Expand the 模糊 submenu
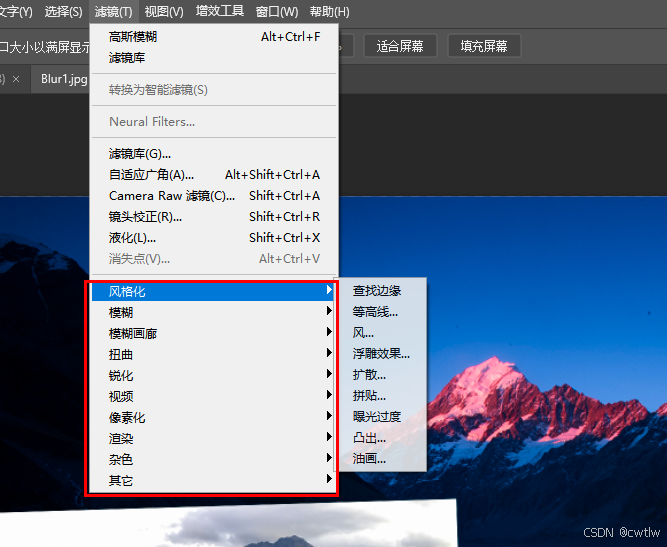 pyautogui.click(x=213, y=313)
